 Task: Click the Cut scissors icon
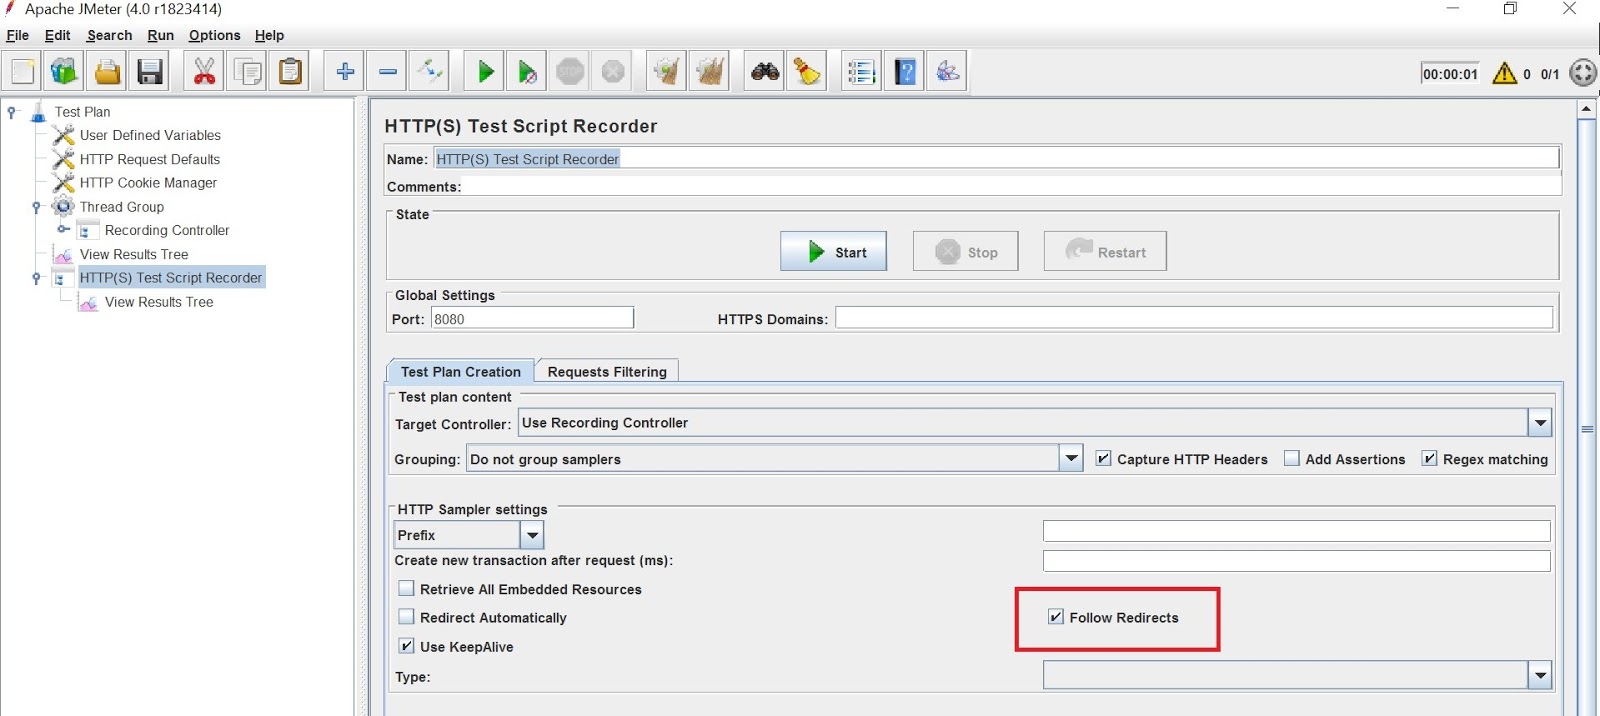click(204, 72)
